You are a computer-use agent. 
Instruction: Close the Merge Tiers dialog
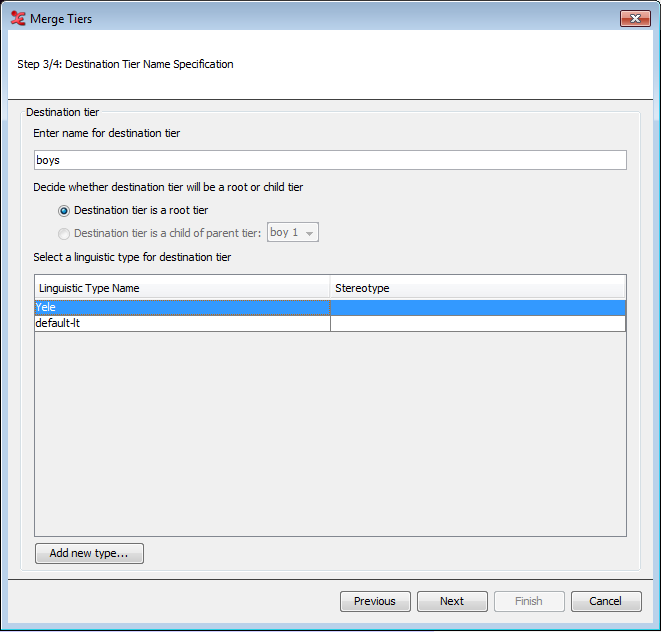[635, 19]
